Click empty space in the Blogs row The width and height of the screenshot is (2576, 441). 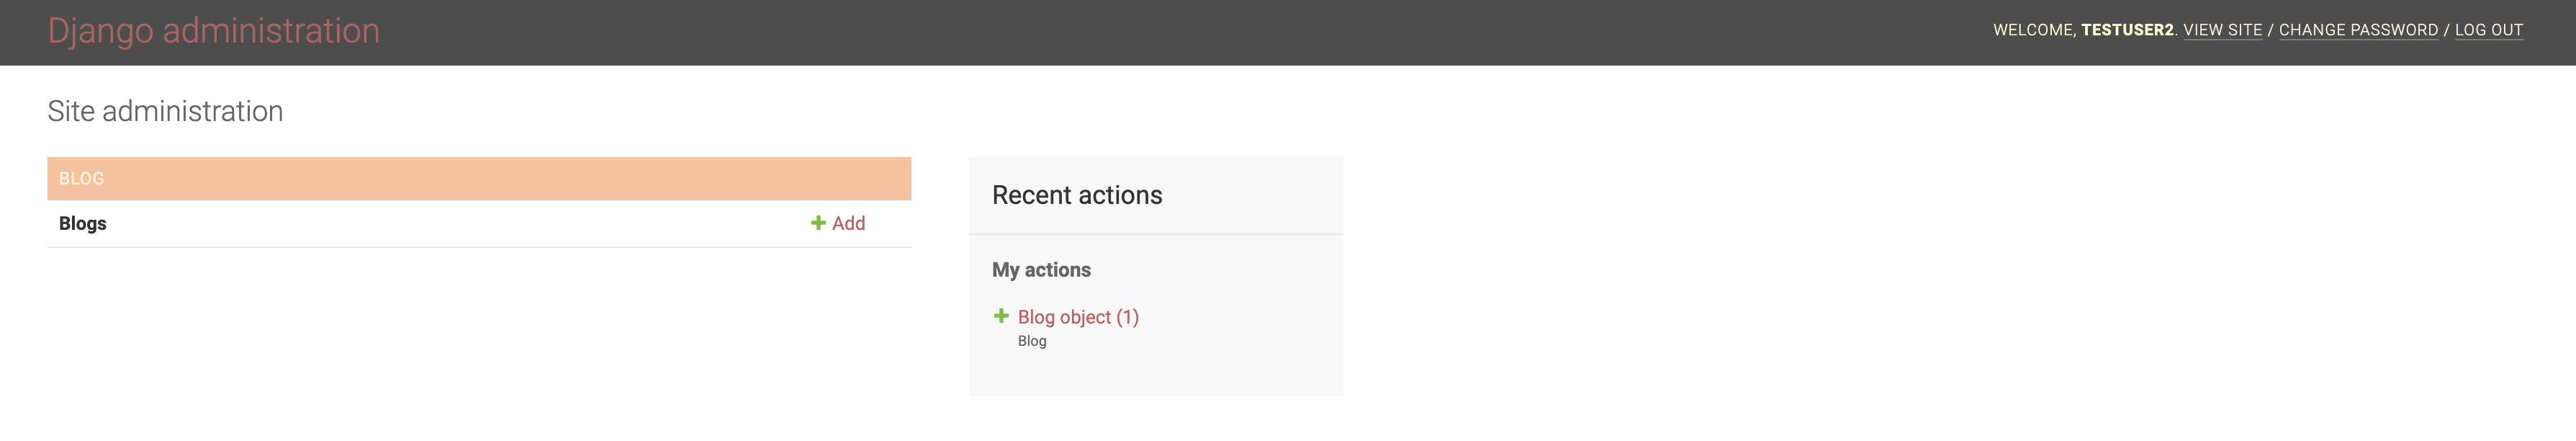(x=450, y=223)
